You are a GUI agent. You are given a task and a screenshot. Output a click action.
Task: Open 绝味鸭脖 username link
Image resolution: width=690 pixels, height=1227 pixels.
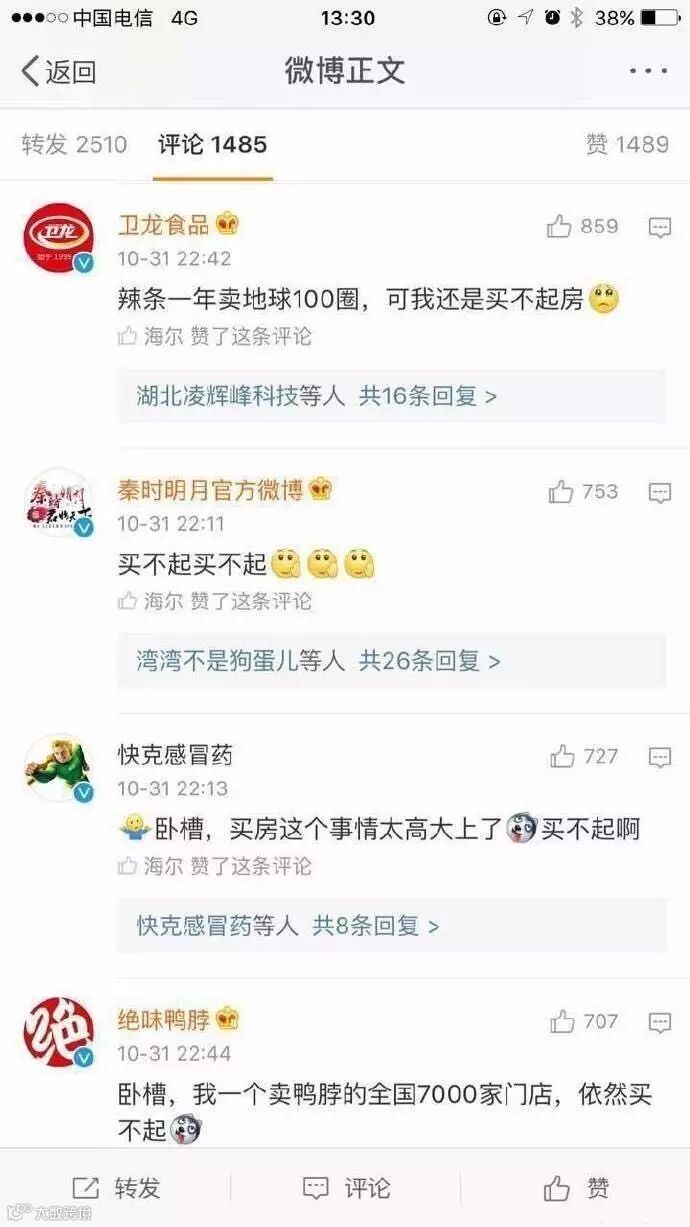click(164, 1019)
